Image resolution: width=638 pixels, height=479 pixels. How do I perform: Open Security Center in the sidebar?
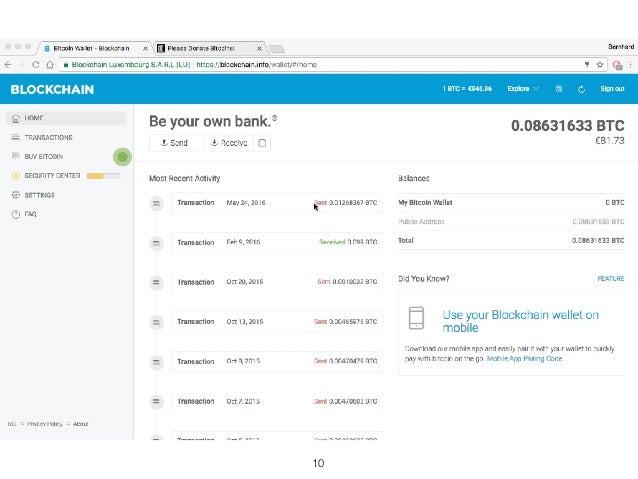[x=66, y=176]
